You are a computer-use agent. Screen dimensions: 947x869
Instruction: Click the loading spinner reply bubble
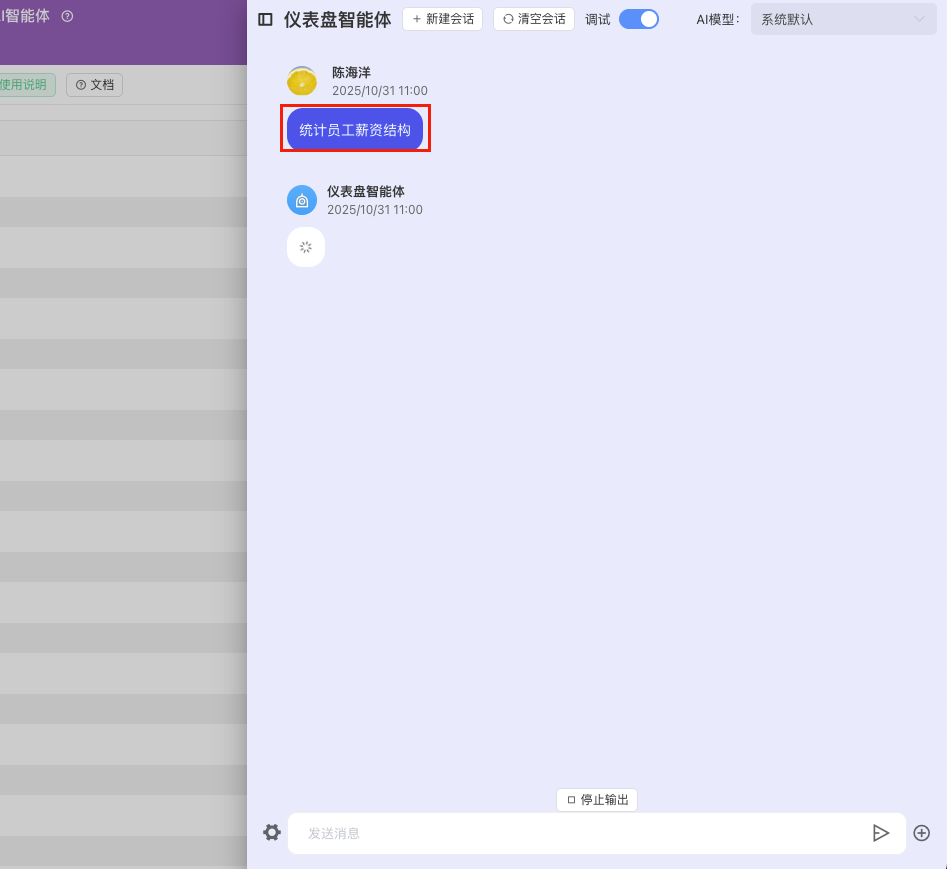(306, 247)
